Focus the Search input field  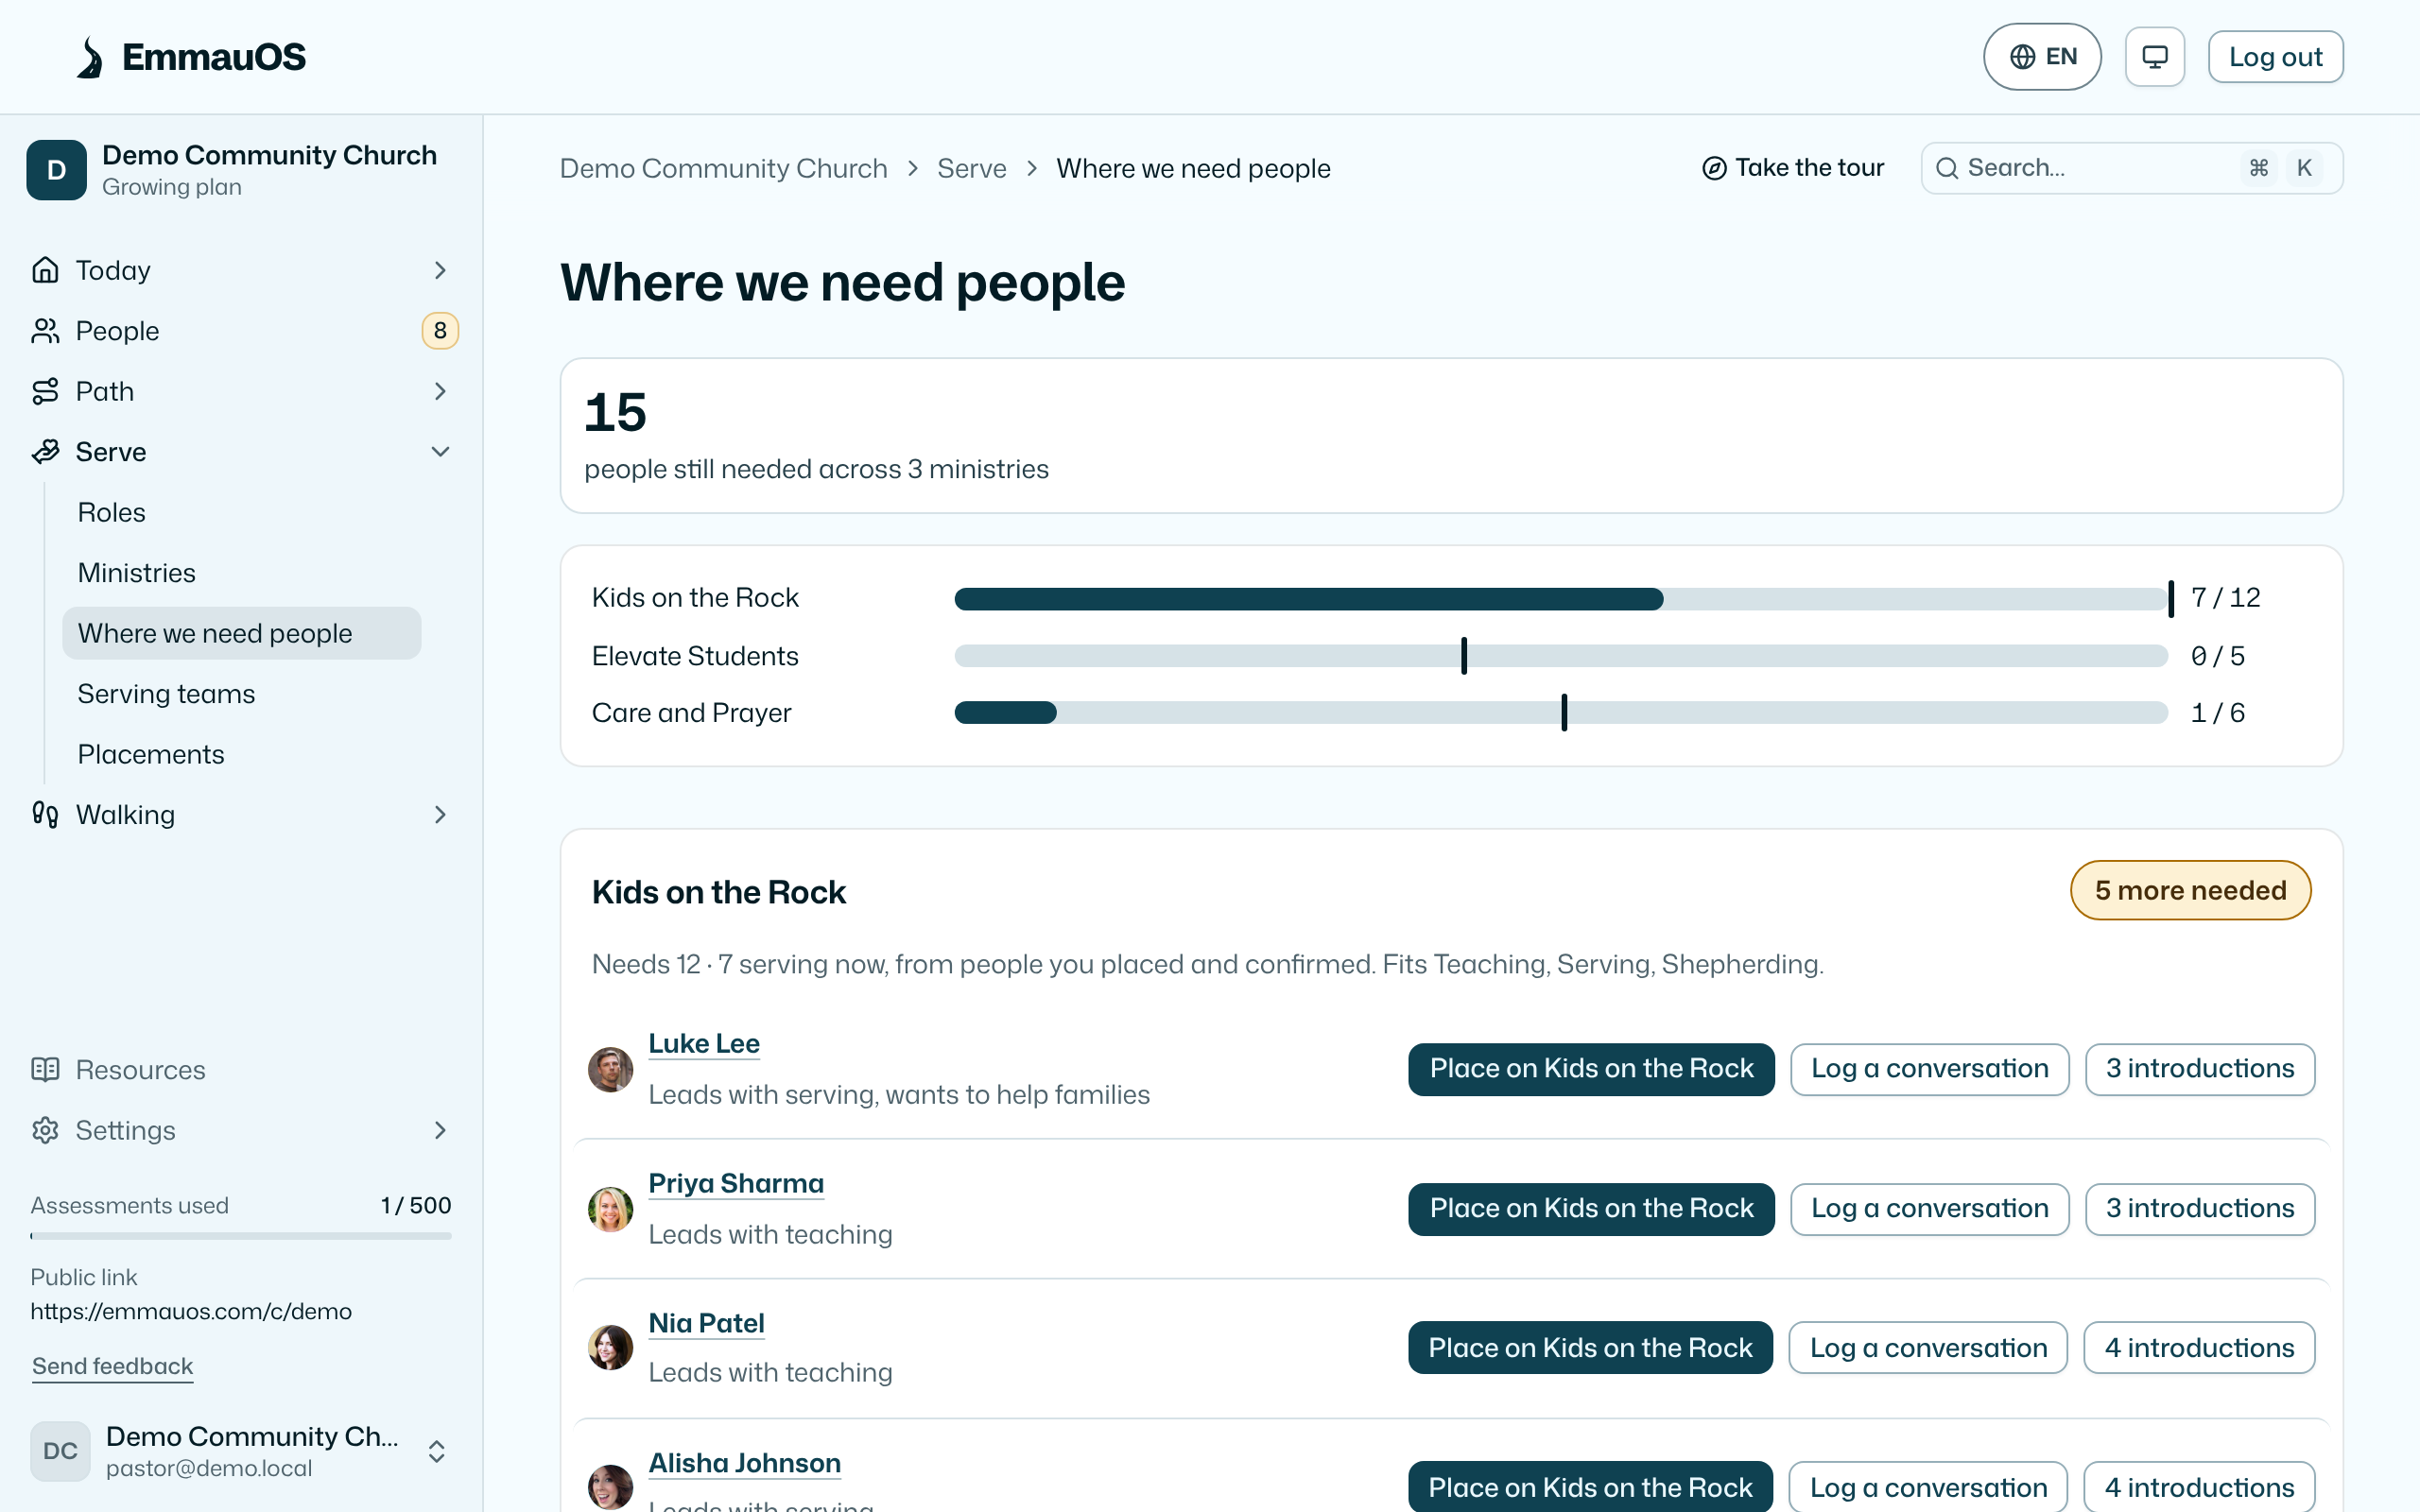(x=2131, y=168)
